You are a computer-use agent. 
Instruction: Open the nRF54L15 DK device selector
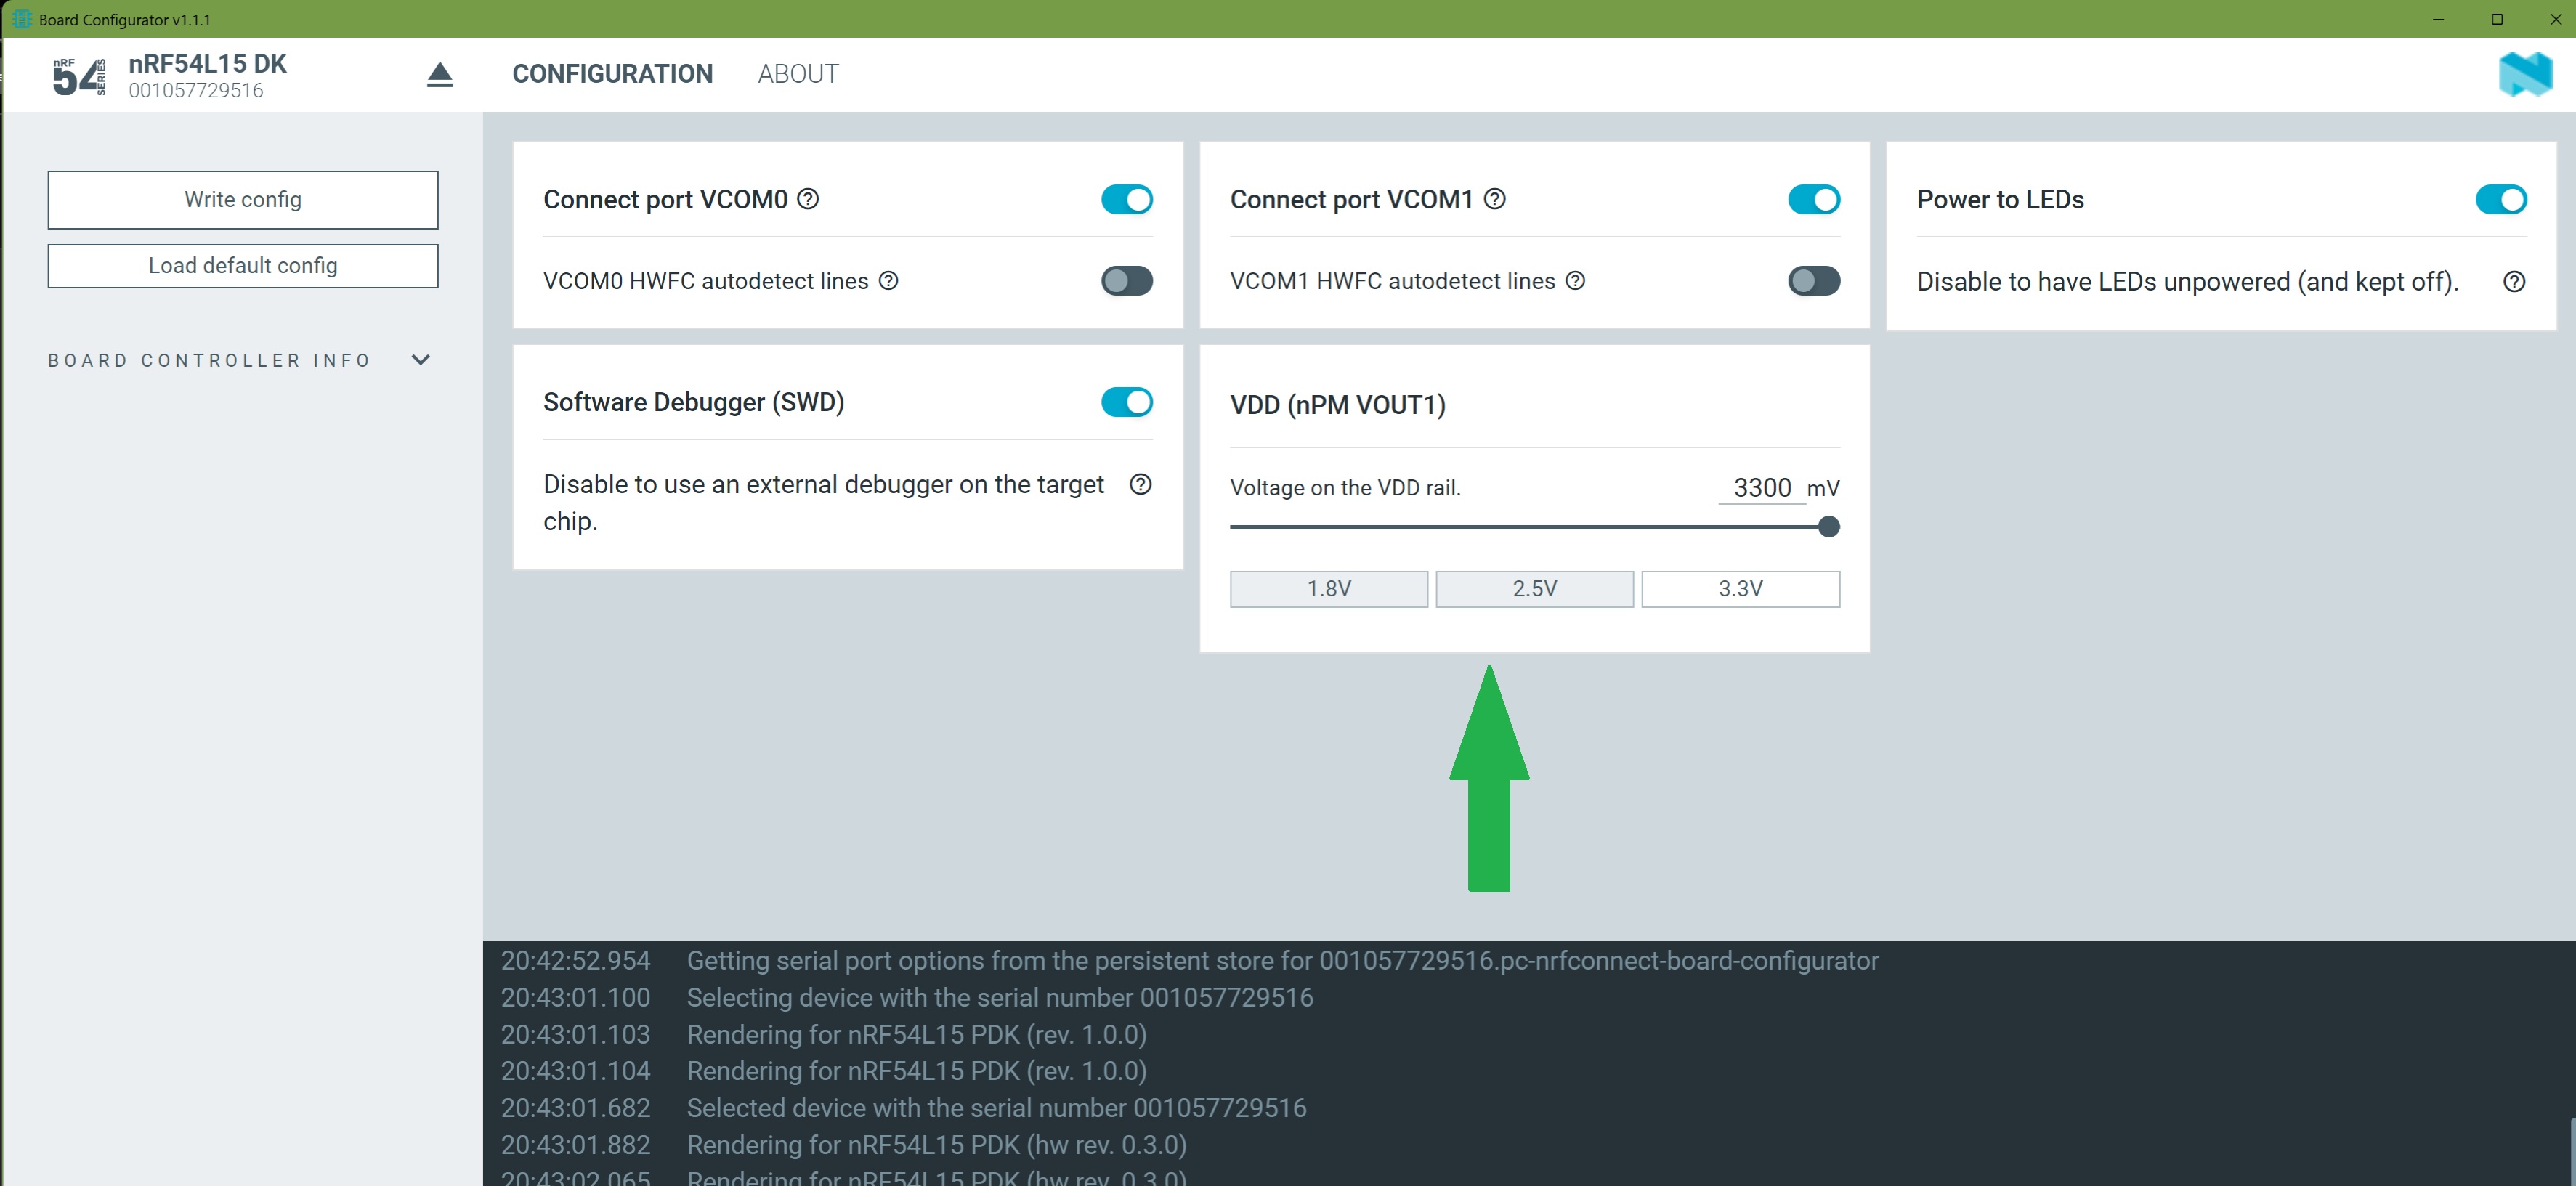(207, 76)
